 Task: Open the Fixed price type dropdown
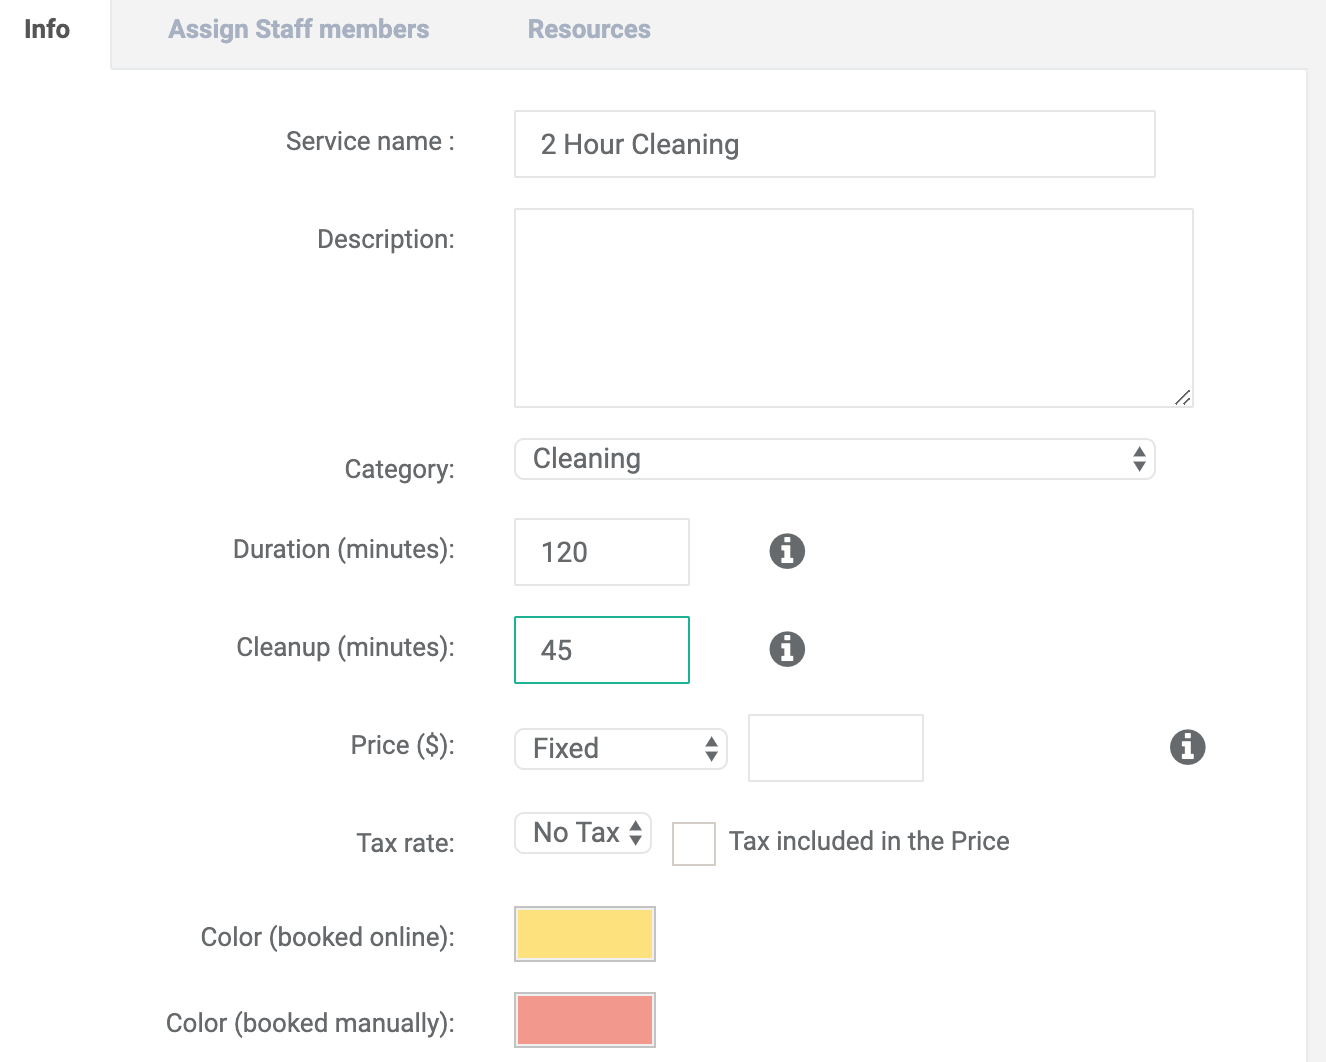[620, 749]
